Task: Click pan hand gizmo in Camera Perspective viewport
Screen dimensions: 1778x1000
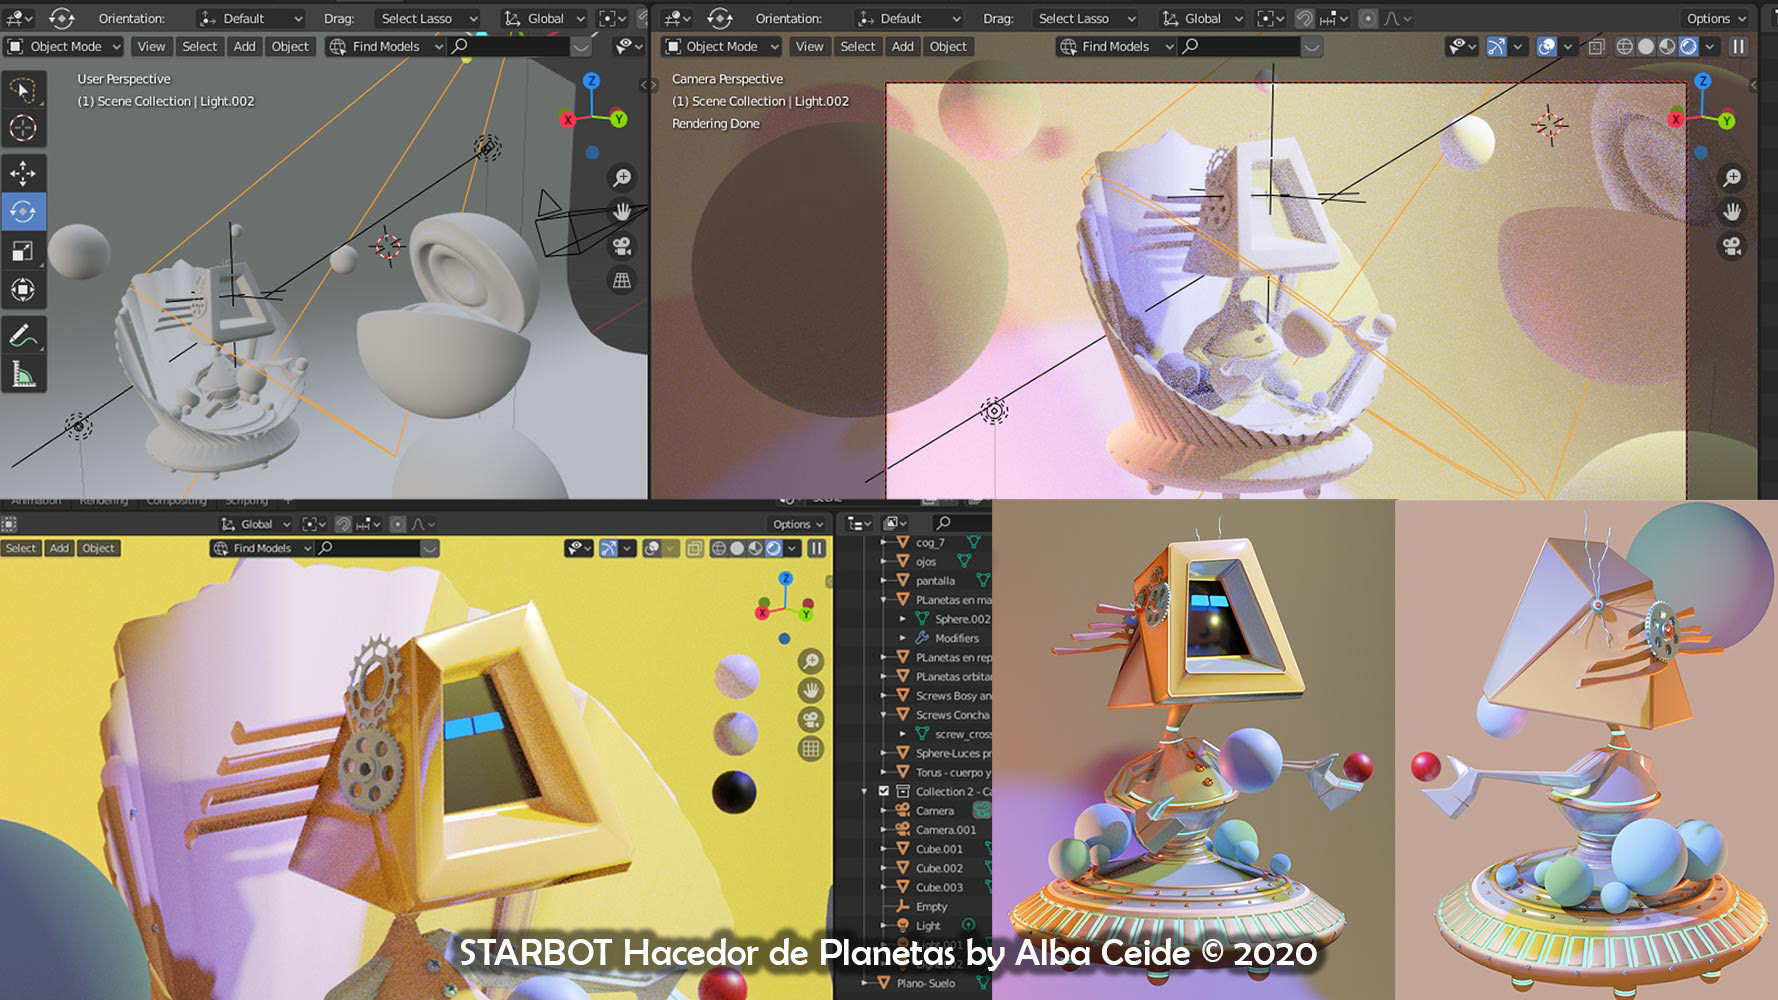Action: pyautogui.click(x=1732, y=212)
